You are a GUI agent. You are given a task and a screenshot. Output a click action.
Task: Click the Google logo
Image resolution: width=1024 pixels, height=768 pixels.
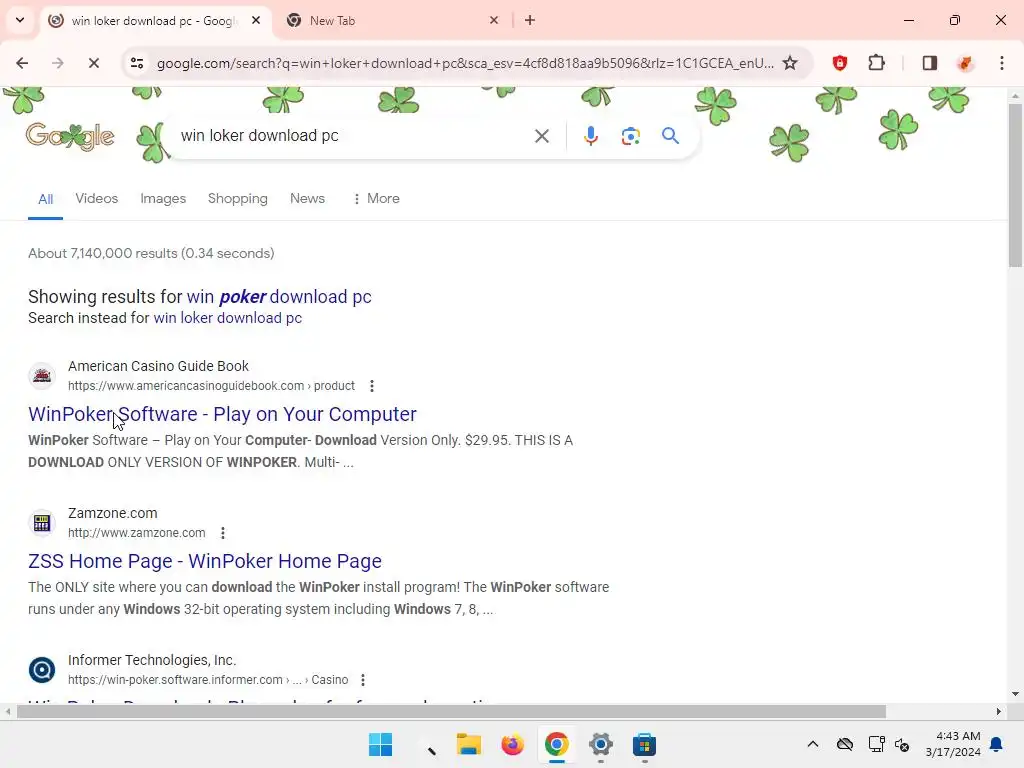coord(70,136)
